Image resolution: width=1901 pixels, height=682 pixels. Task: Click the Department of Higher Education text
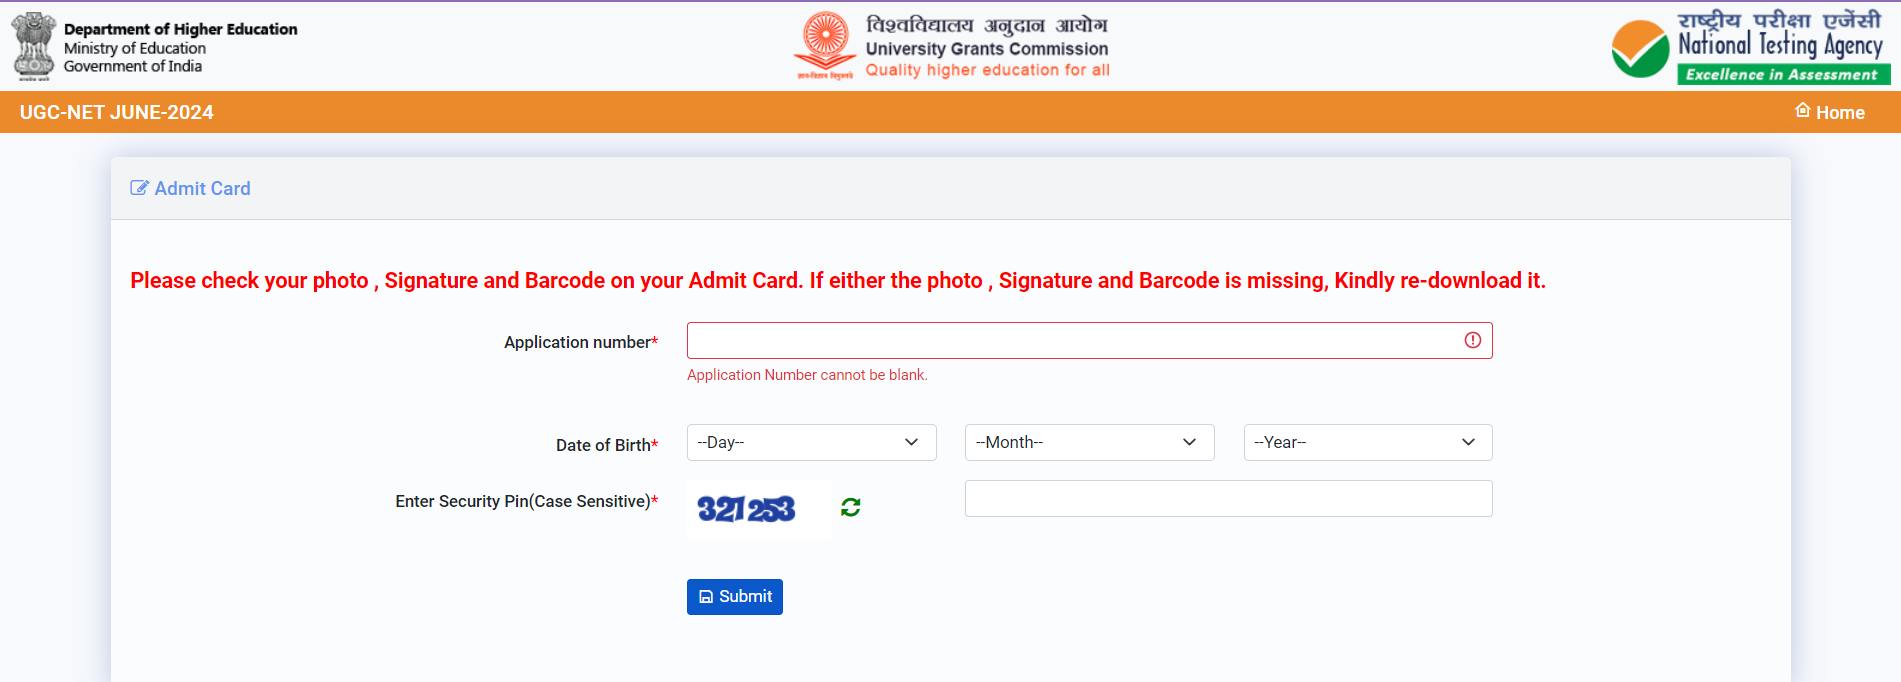180,29
